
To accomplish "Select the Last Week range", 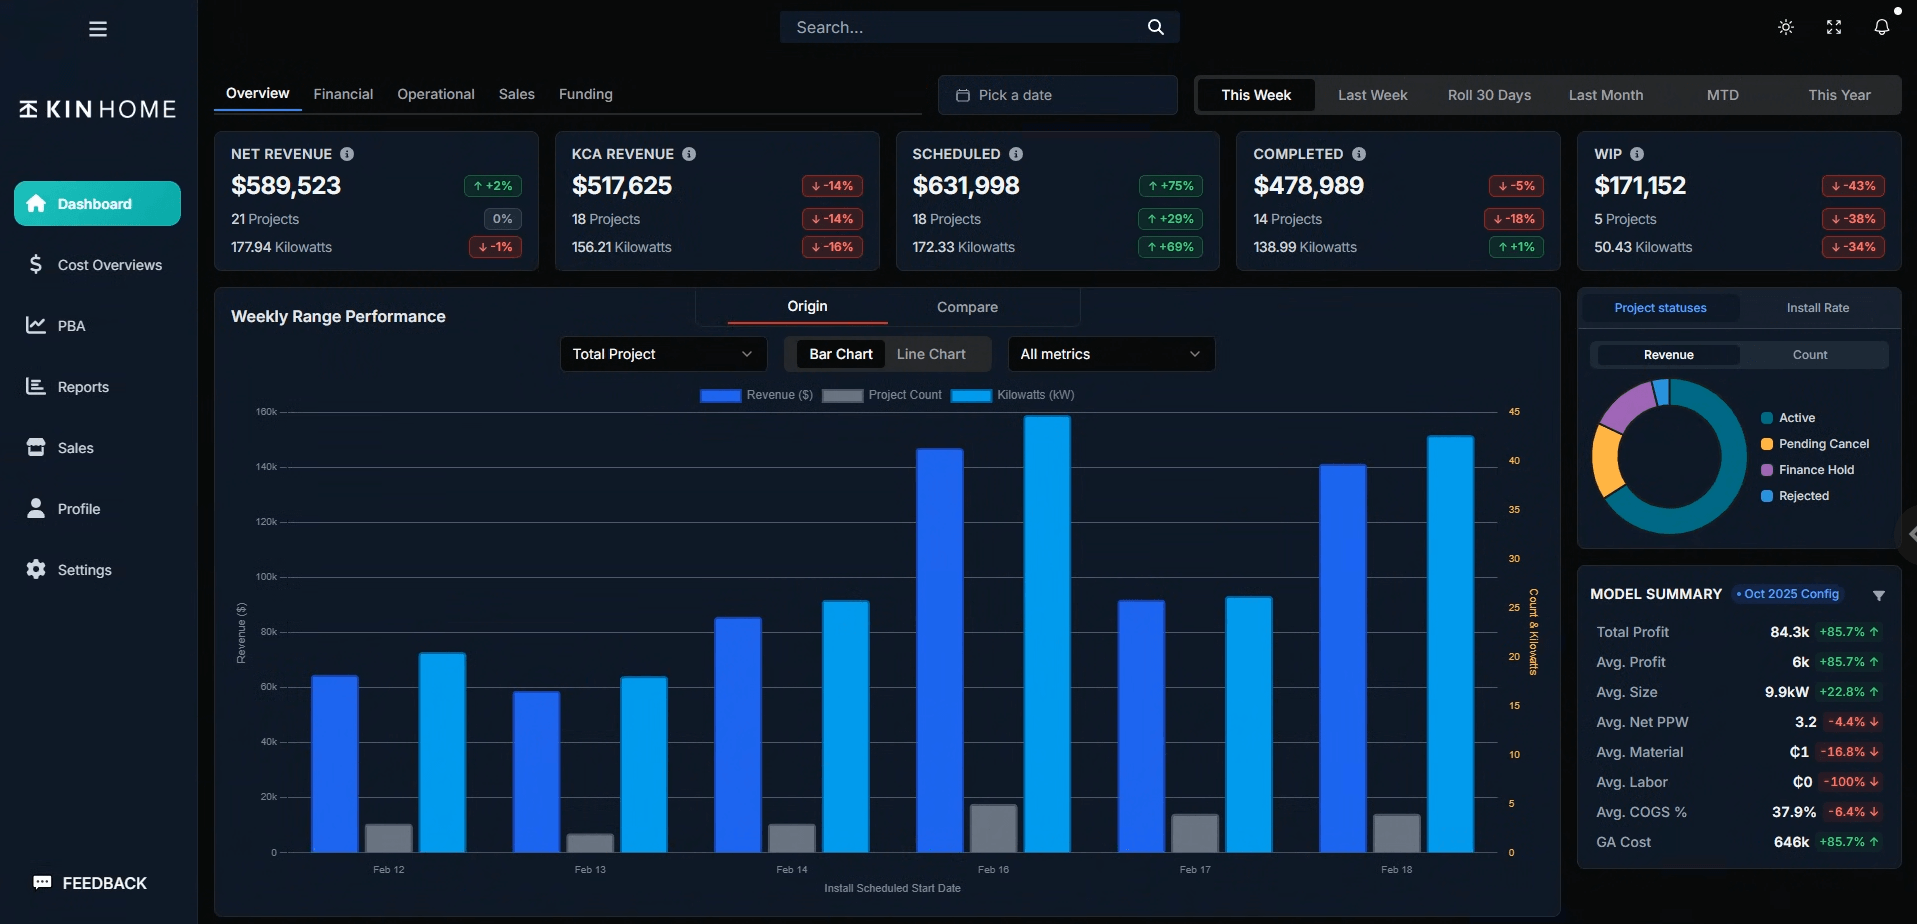I will point(1372,95).
